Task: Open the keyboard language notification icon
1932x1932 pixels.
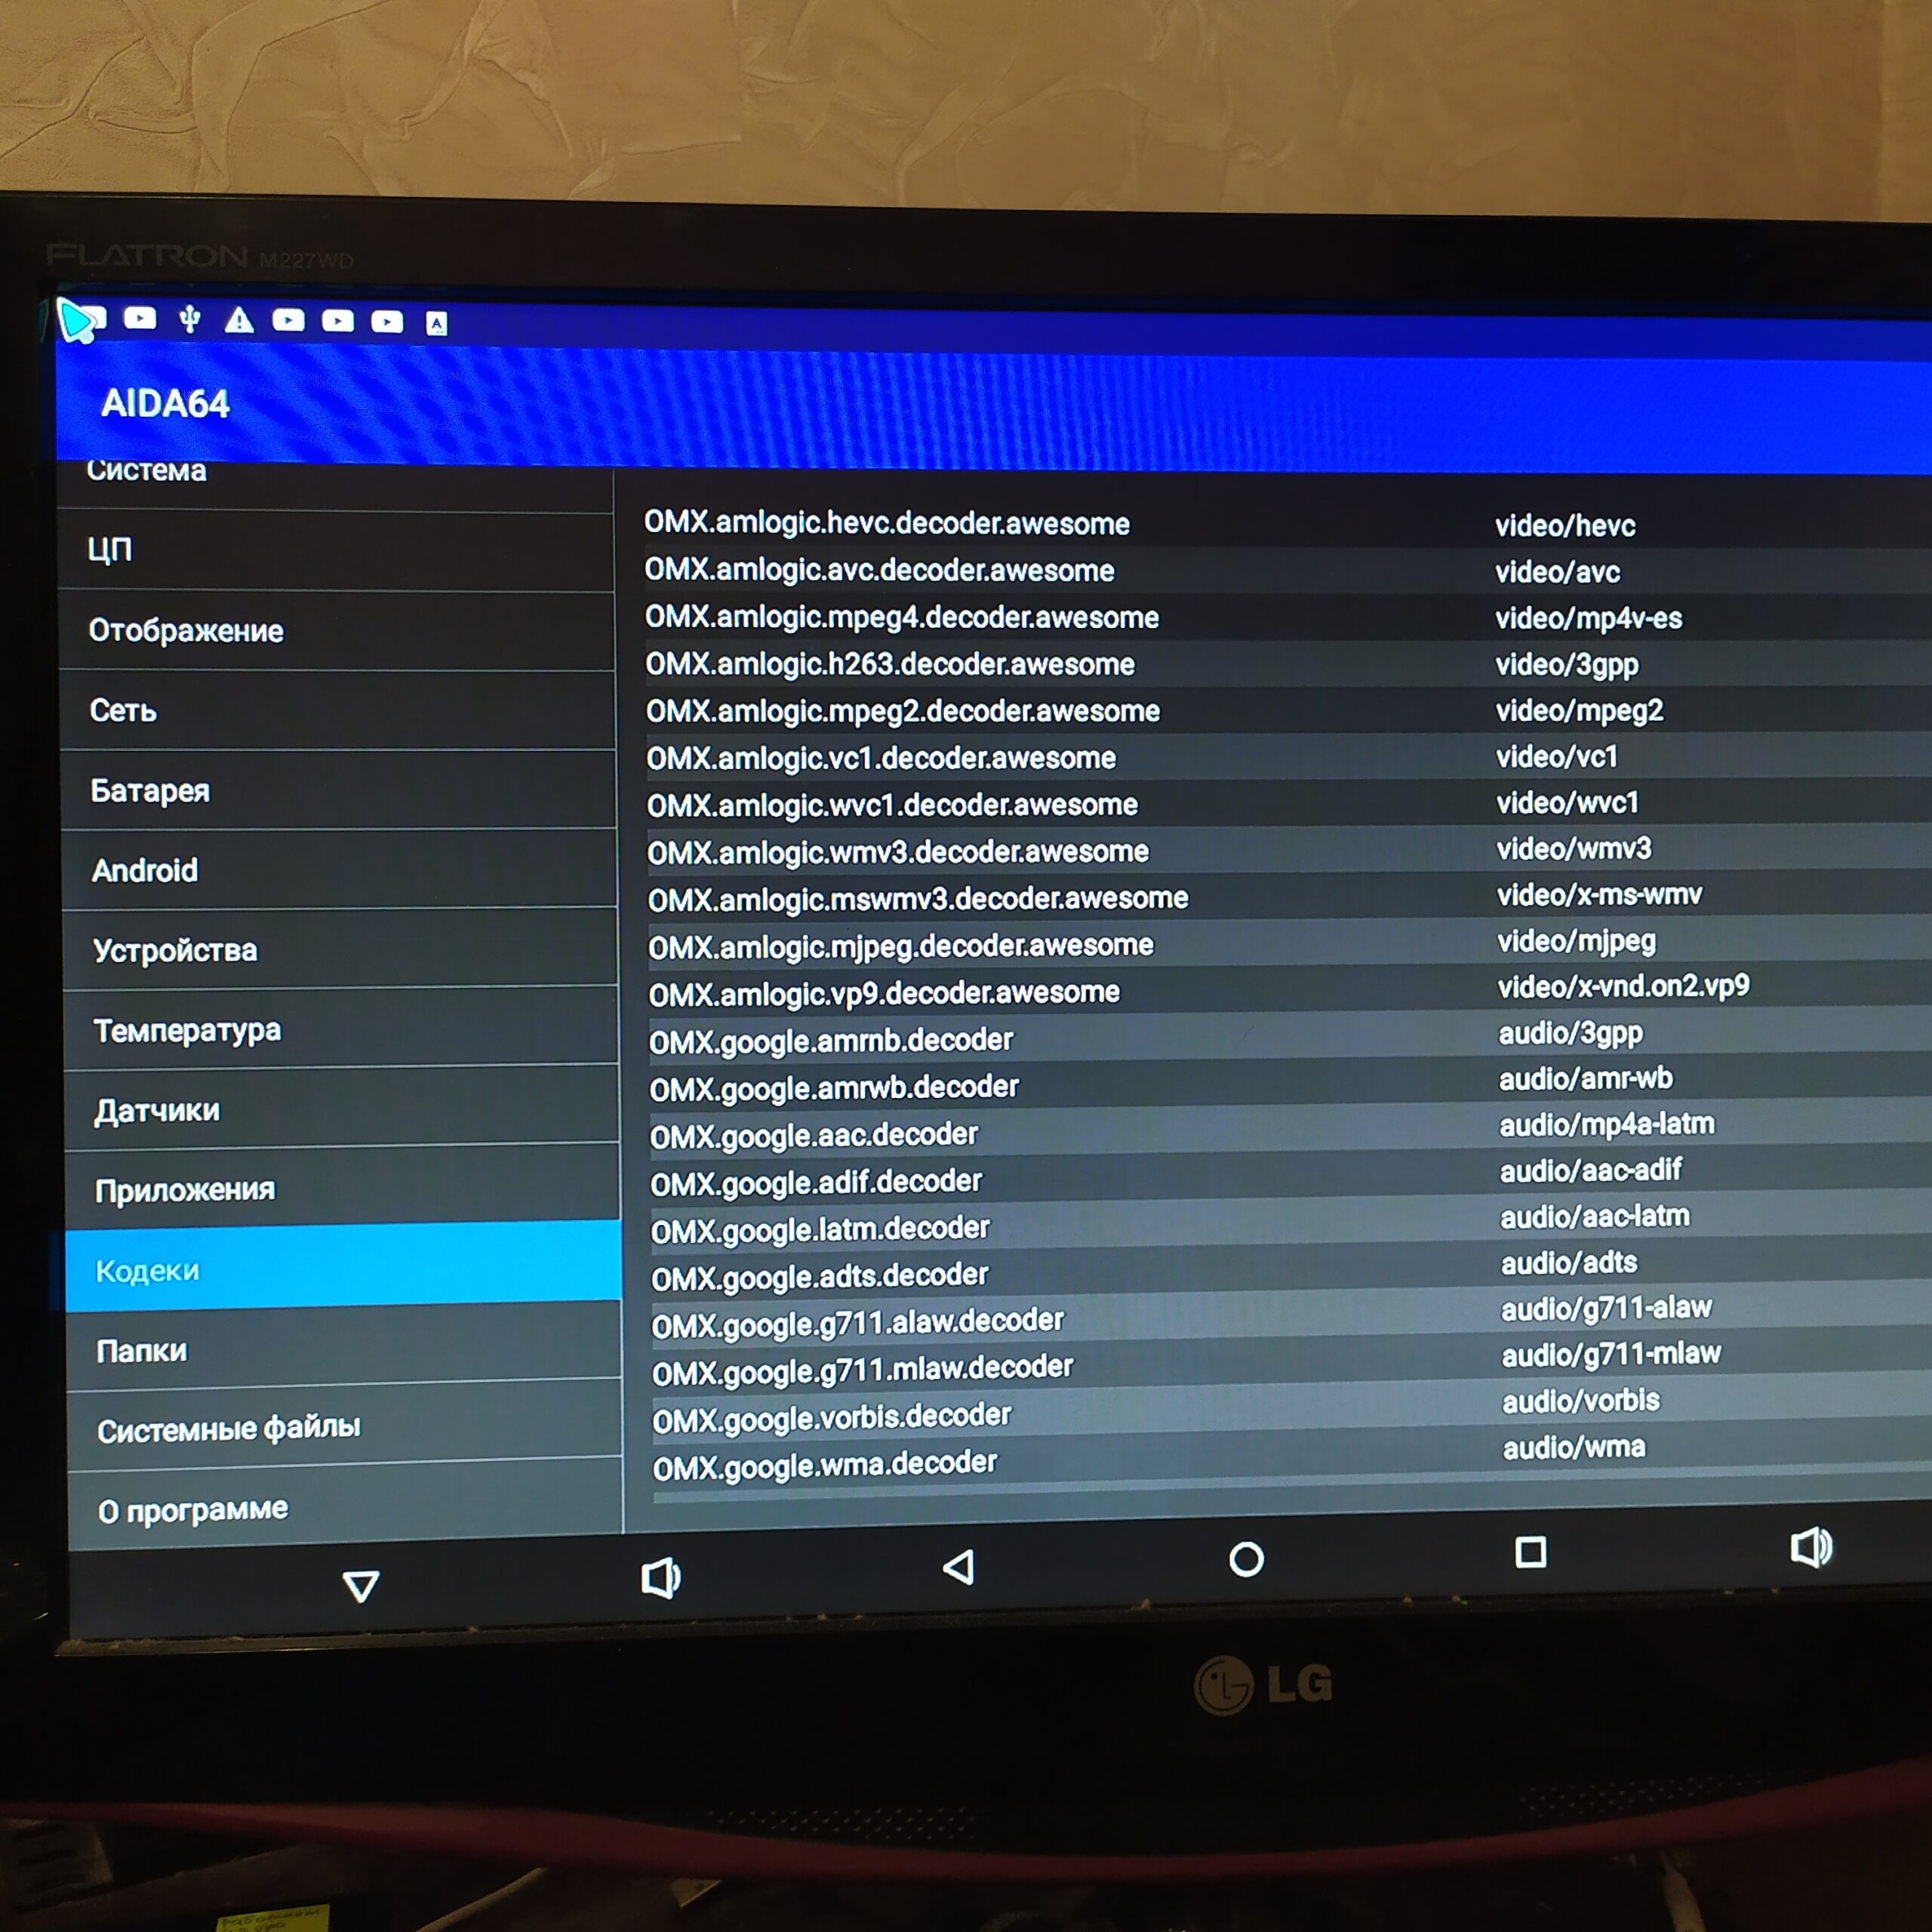Action: coord(437,323)
